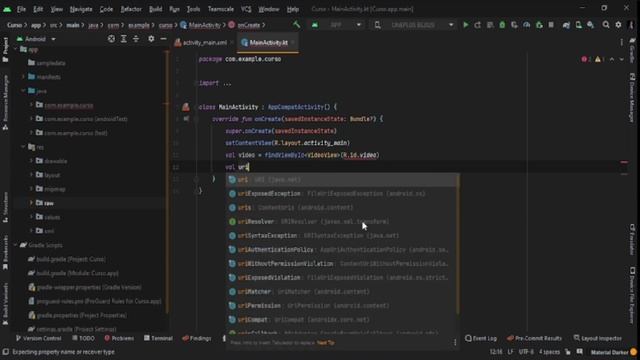Click Next Tip link in completion popup

[x=325, y=343]
